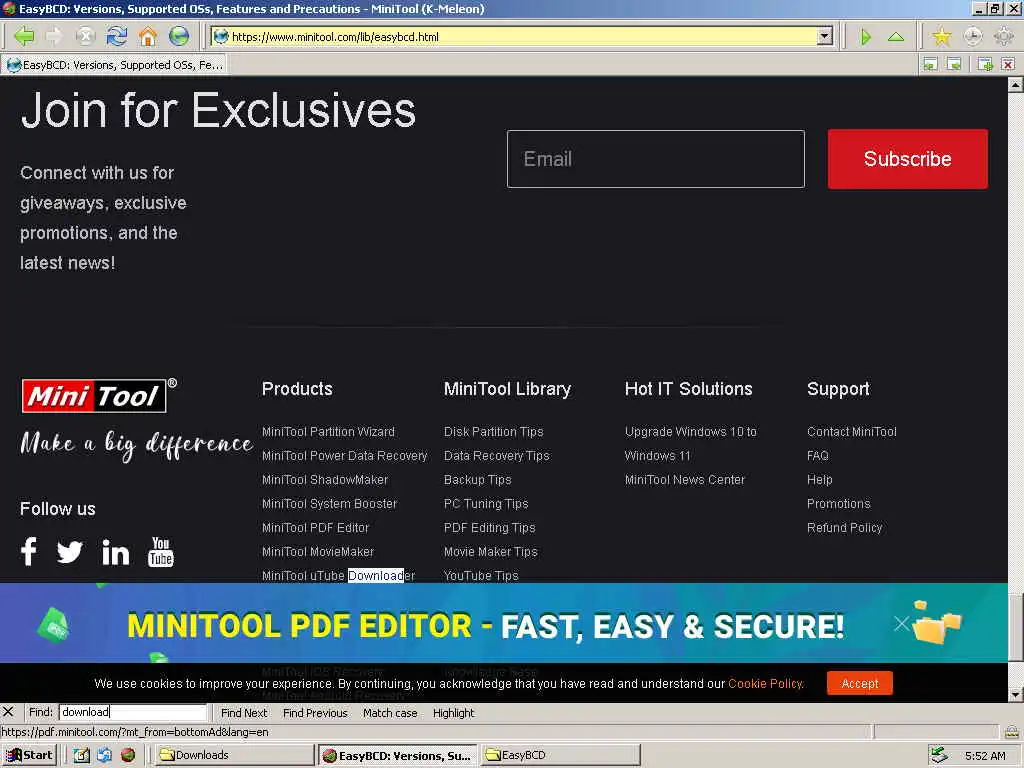The image size is (1024, 768).
Task: Click the green Up triangle icon
Action: click(x=896, y=37)
